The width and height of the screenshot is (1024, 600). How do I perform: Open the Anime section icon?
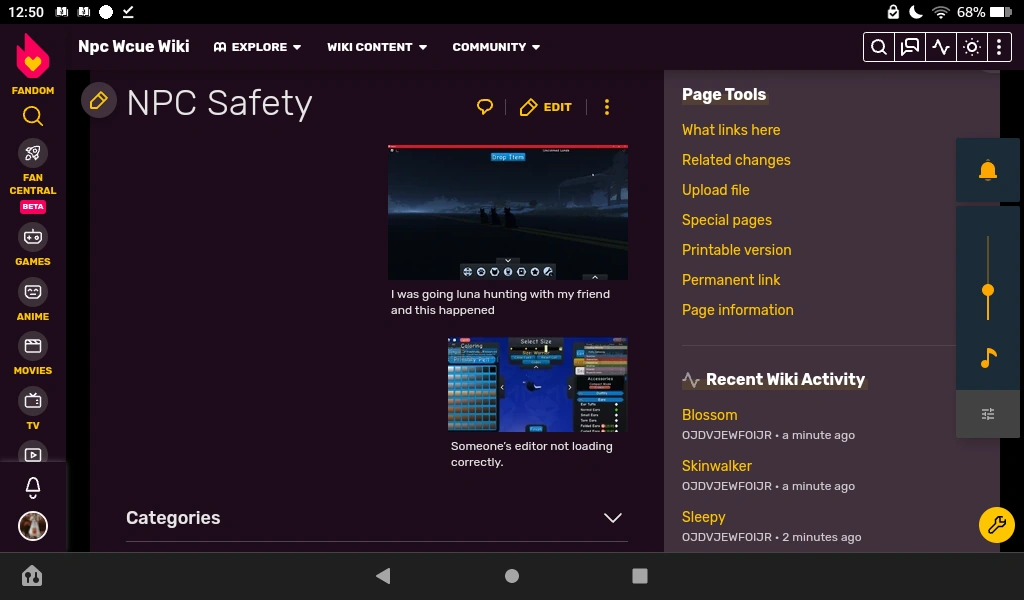pos(33,292)
